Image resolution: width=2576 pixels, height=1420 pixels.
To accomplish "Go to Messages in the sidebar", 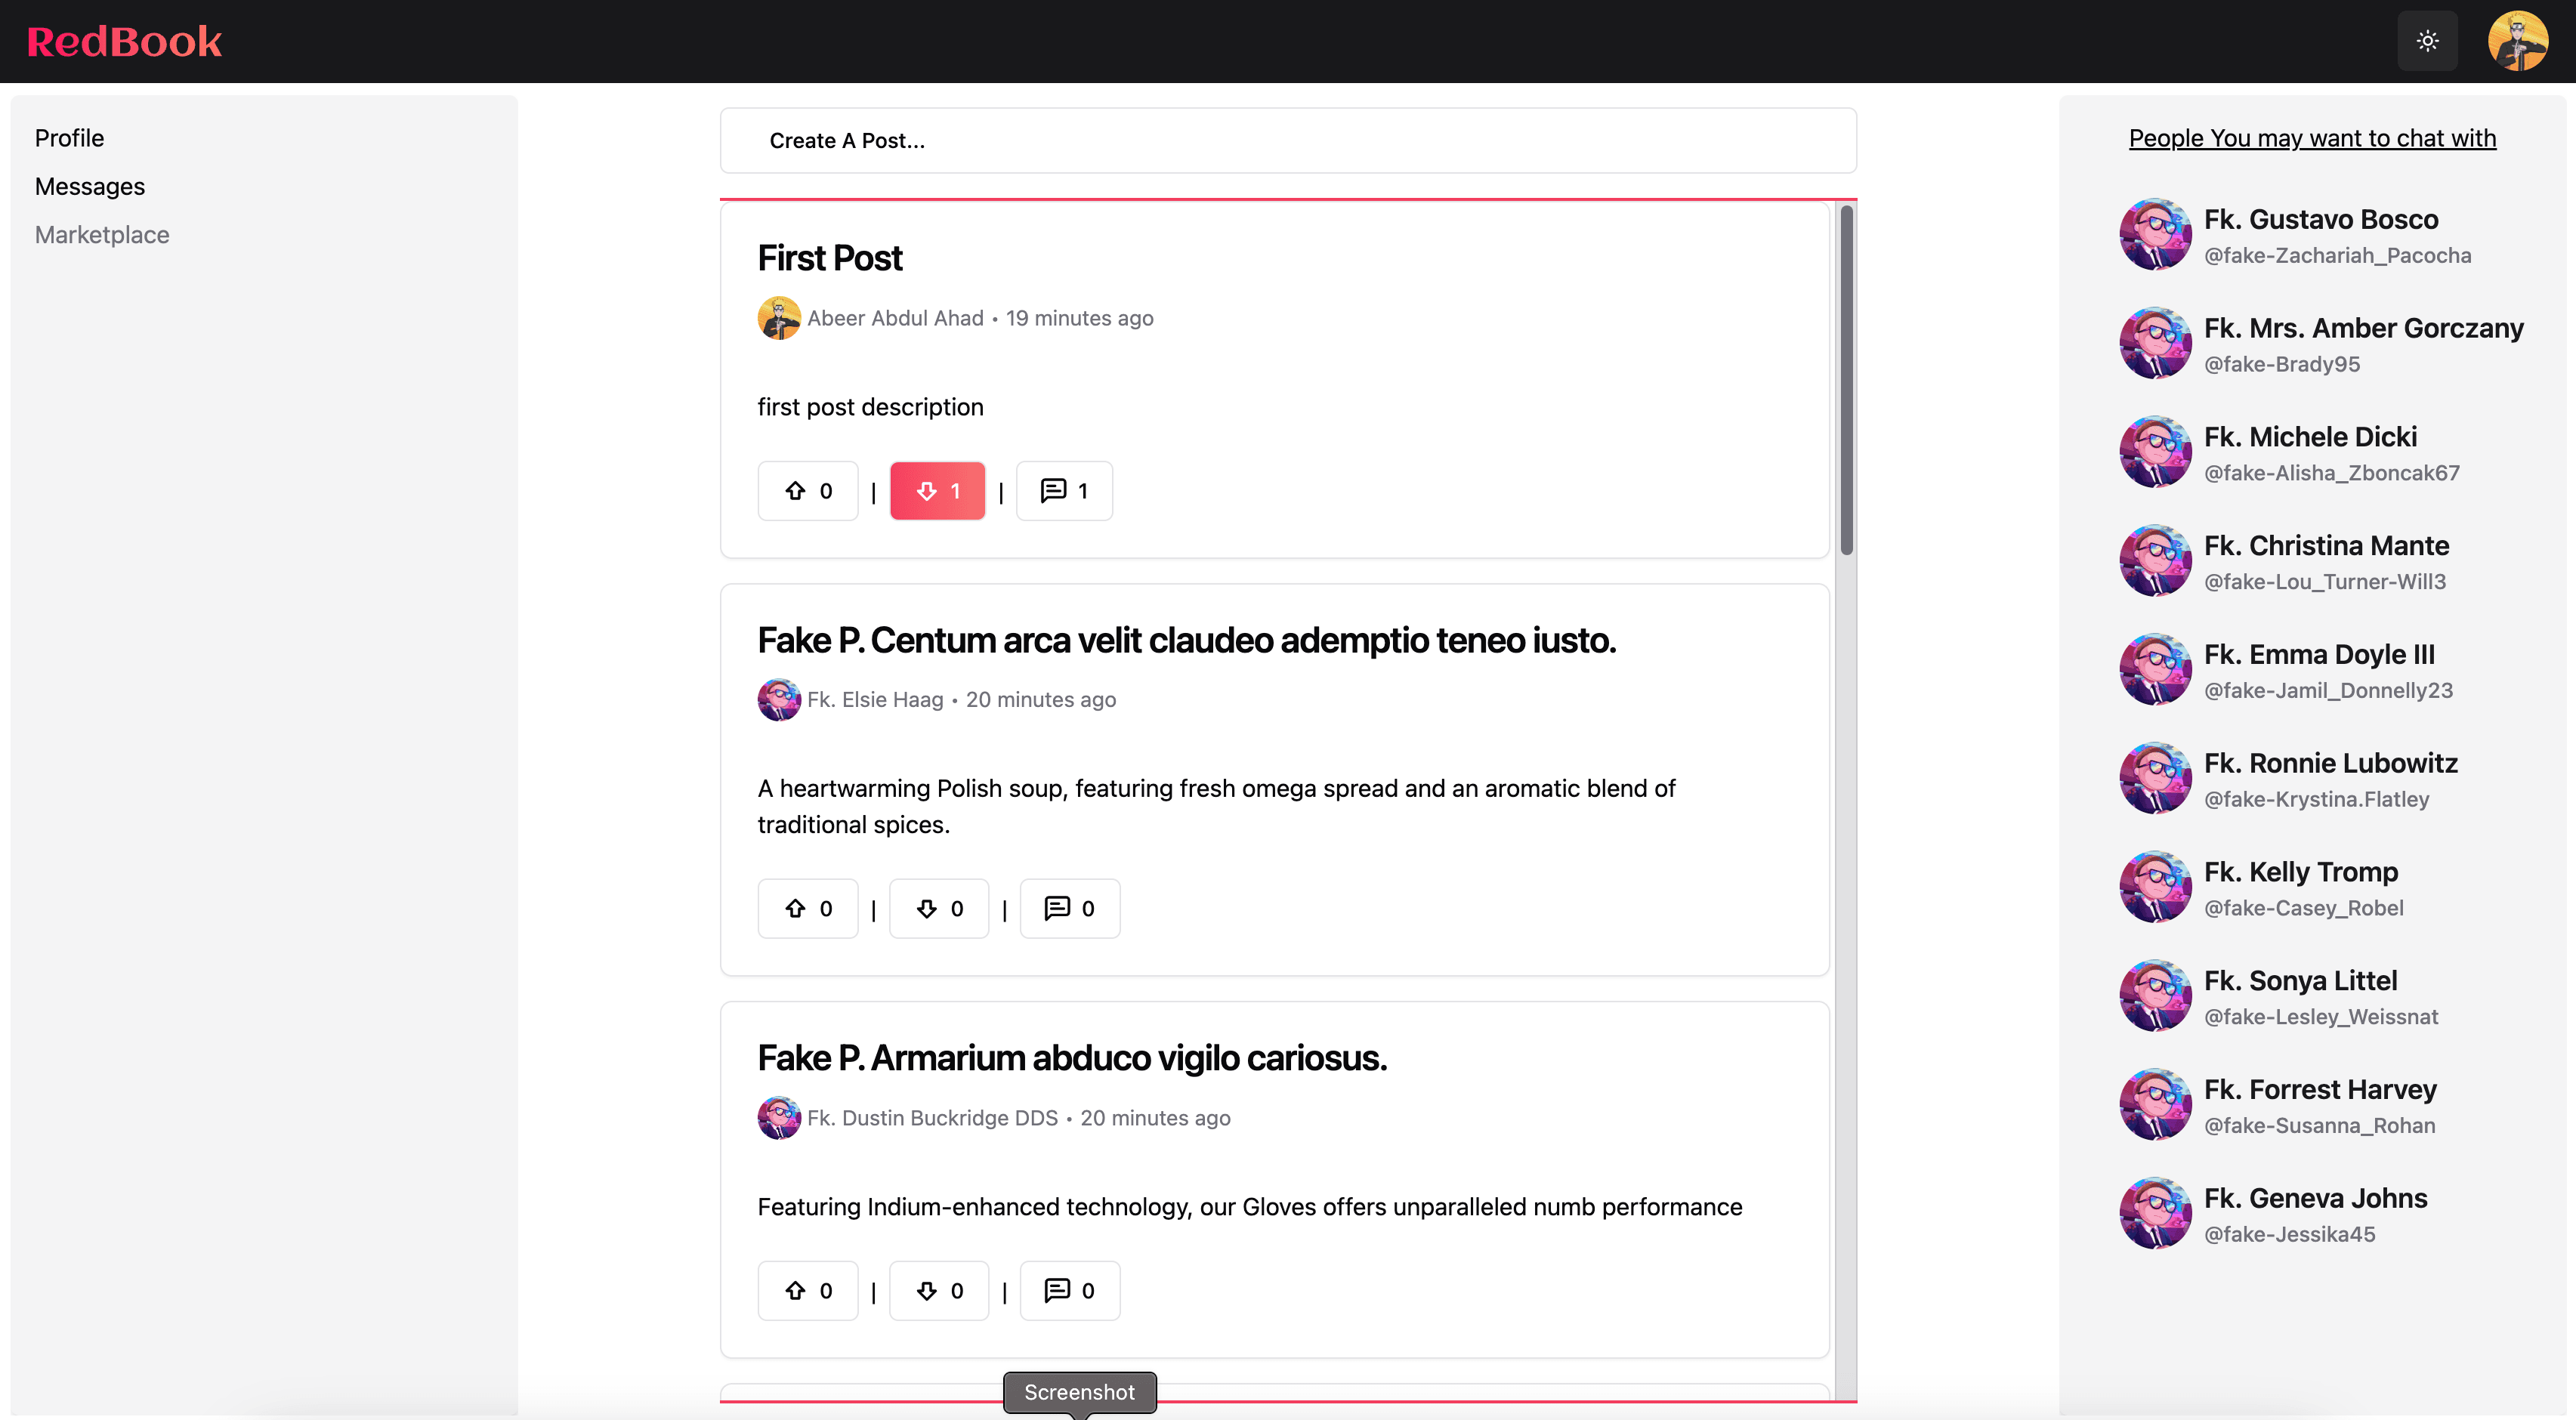I will 90,186.
